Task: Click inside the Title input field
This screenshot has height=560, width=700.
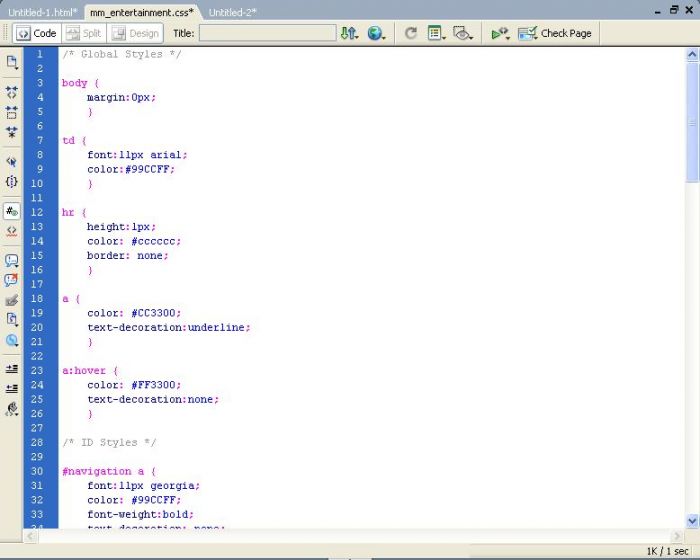Action: [267, 33]
